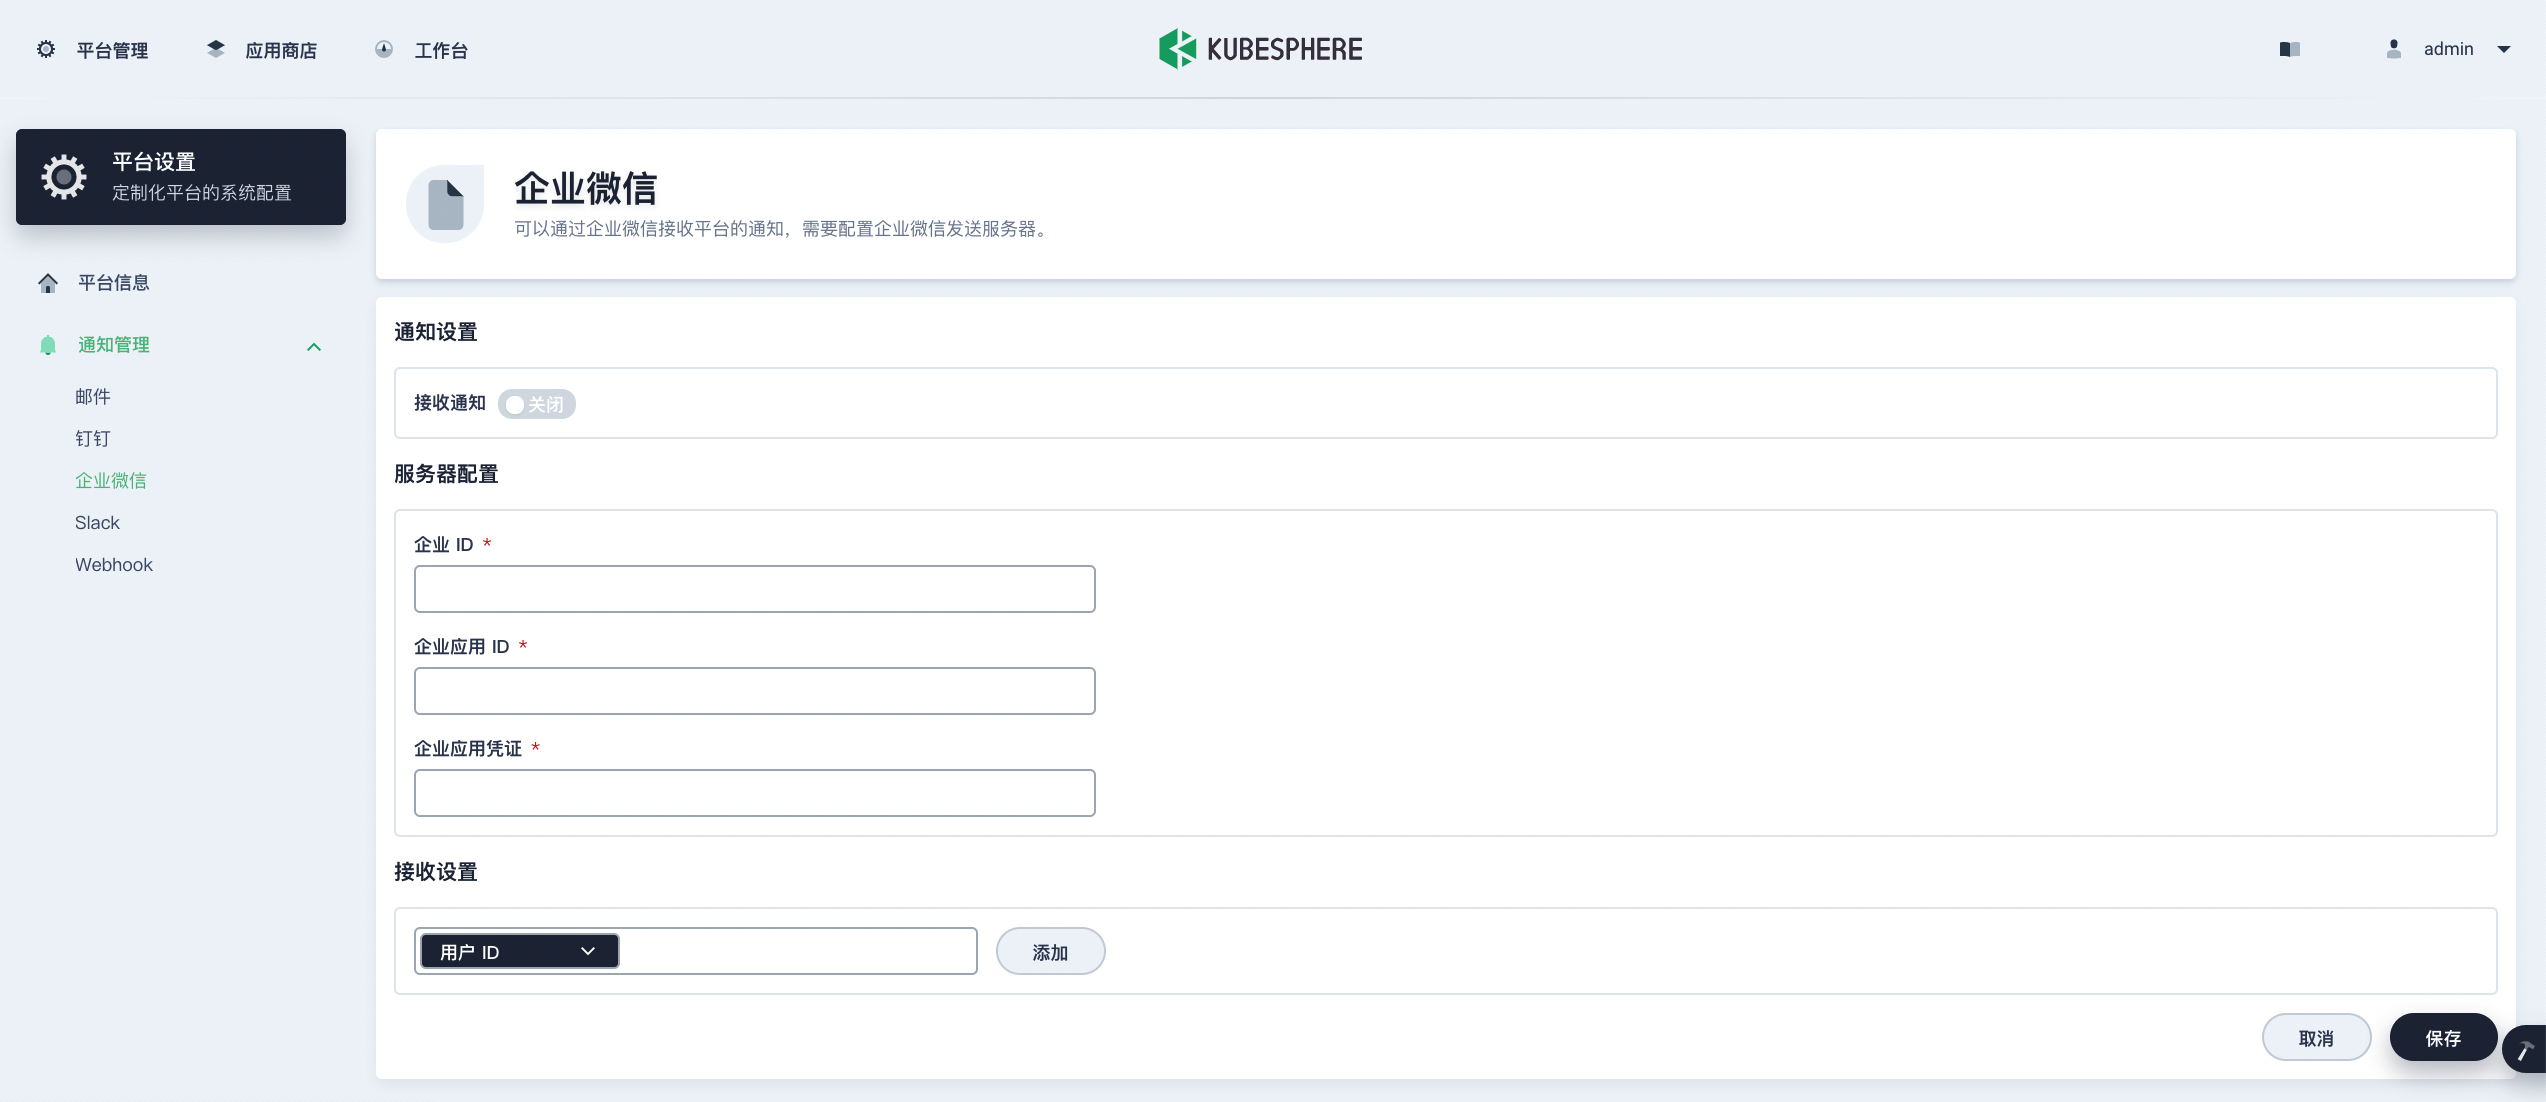The height and width of the screenshot is (1102, 2546).
Task: Open the Webhook notification settings
Action: [x=113, y=565]
